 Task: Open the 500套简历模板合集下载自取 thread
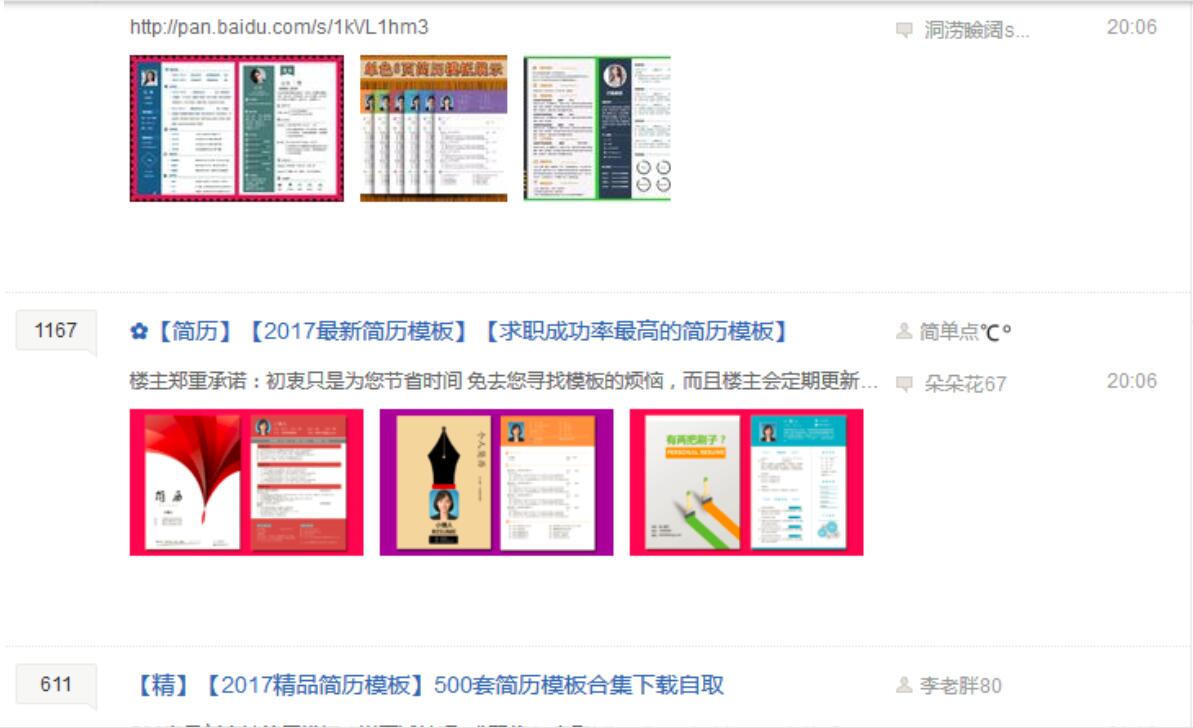click(430, 685)
